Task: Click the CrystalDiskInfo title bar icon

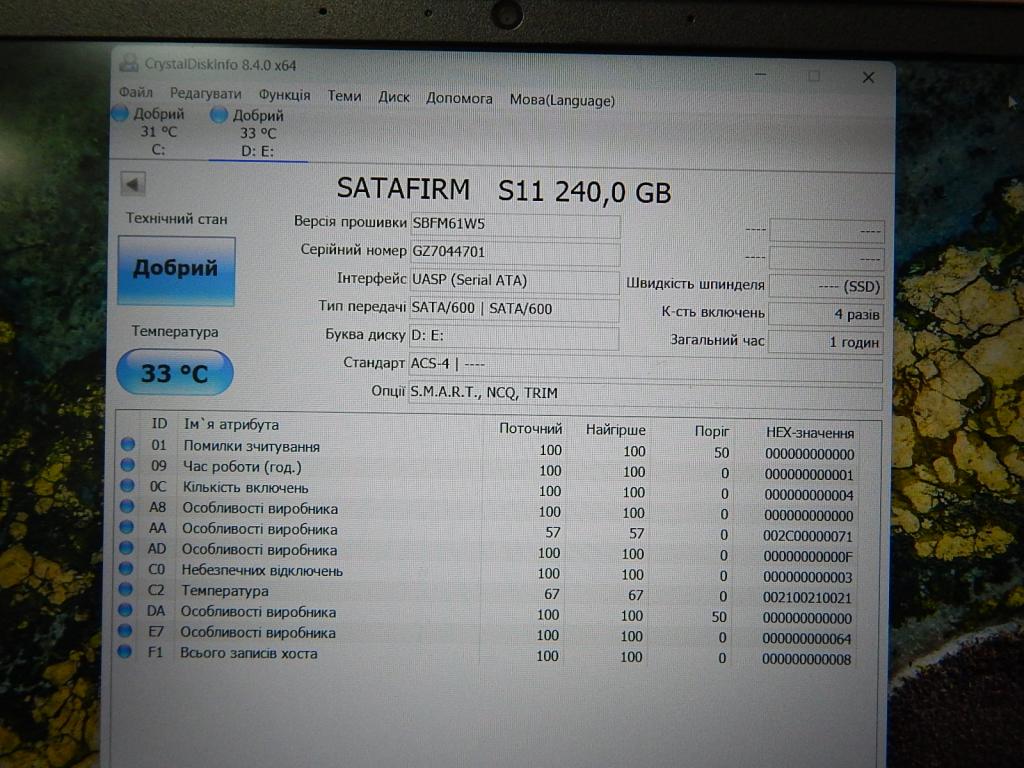Action: (x=129, y=63)
